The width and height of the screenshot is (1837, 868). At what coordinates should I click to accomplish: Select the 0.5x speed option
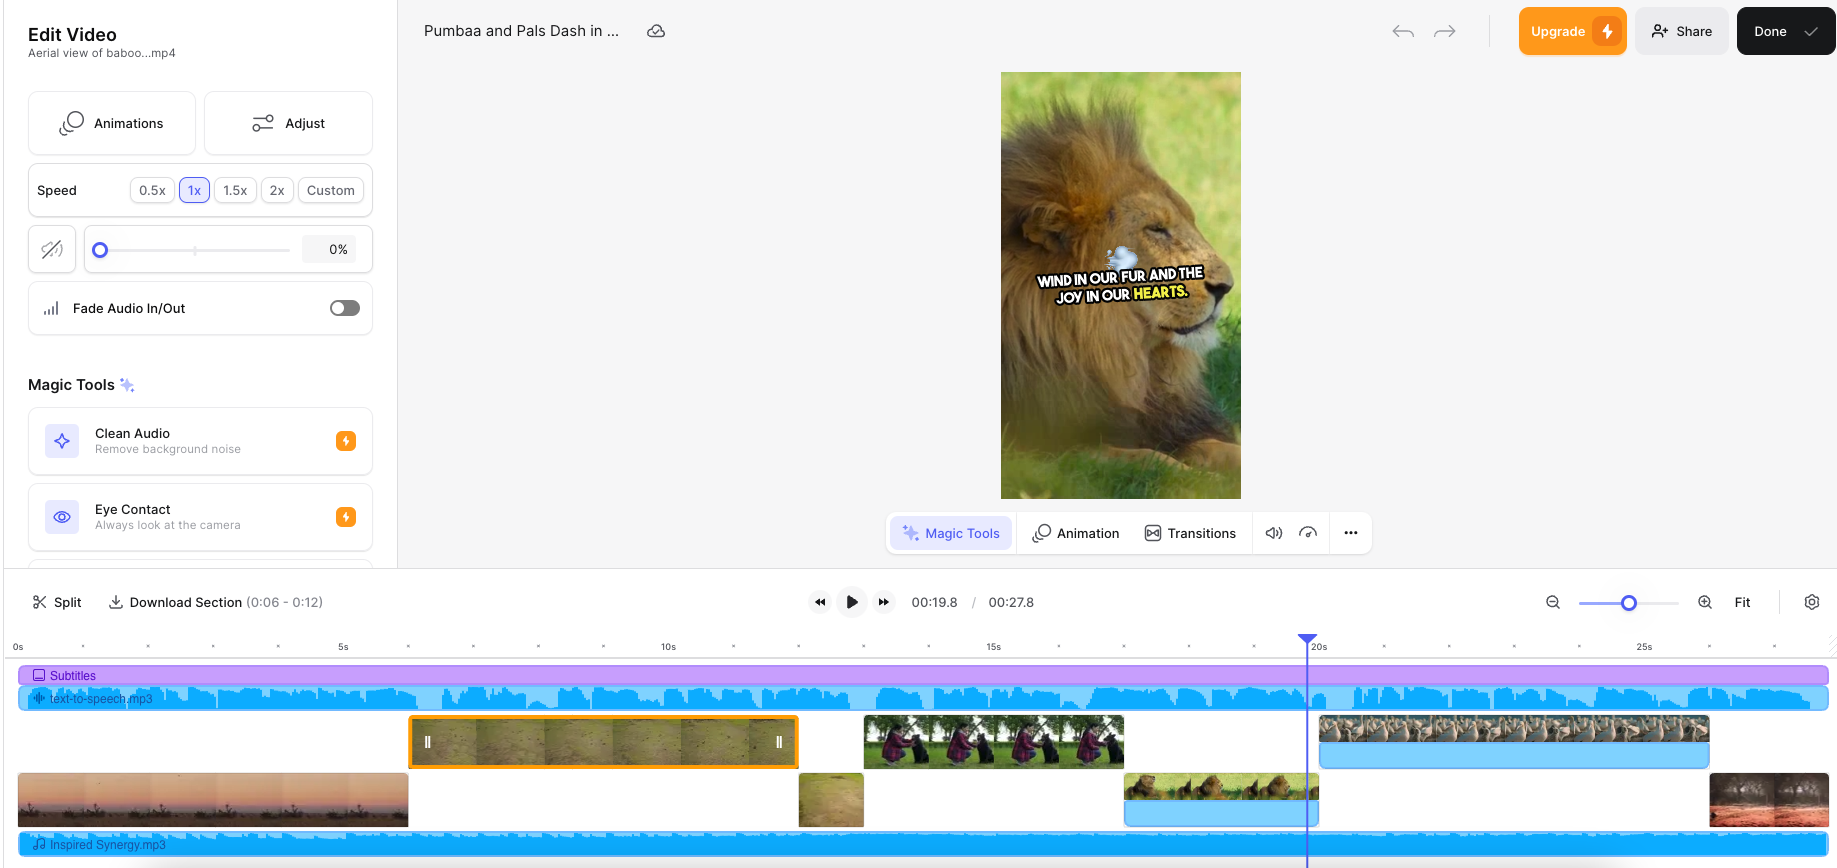152,190
